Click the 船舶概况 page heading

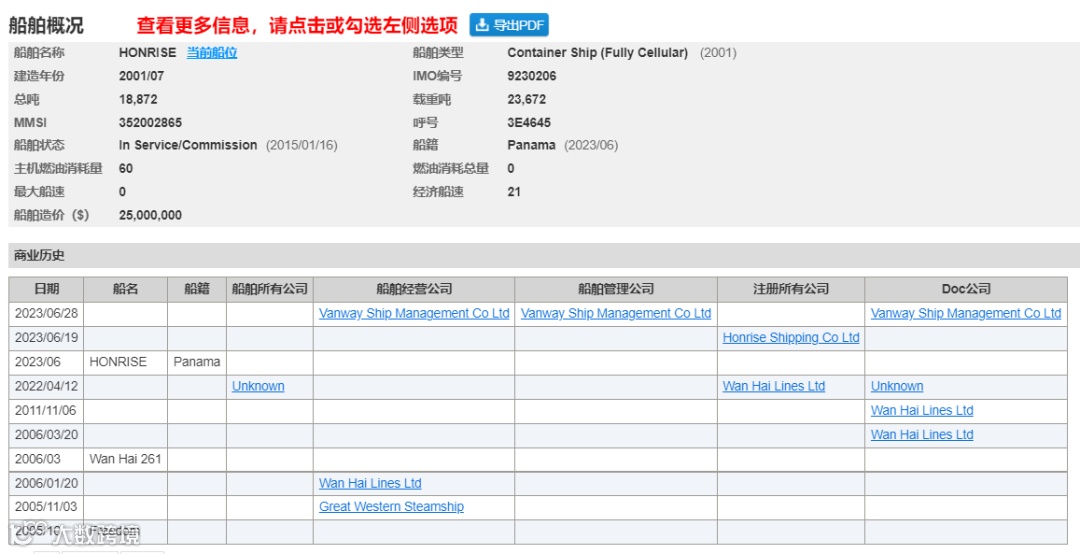(x=46, y=25)
